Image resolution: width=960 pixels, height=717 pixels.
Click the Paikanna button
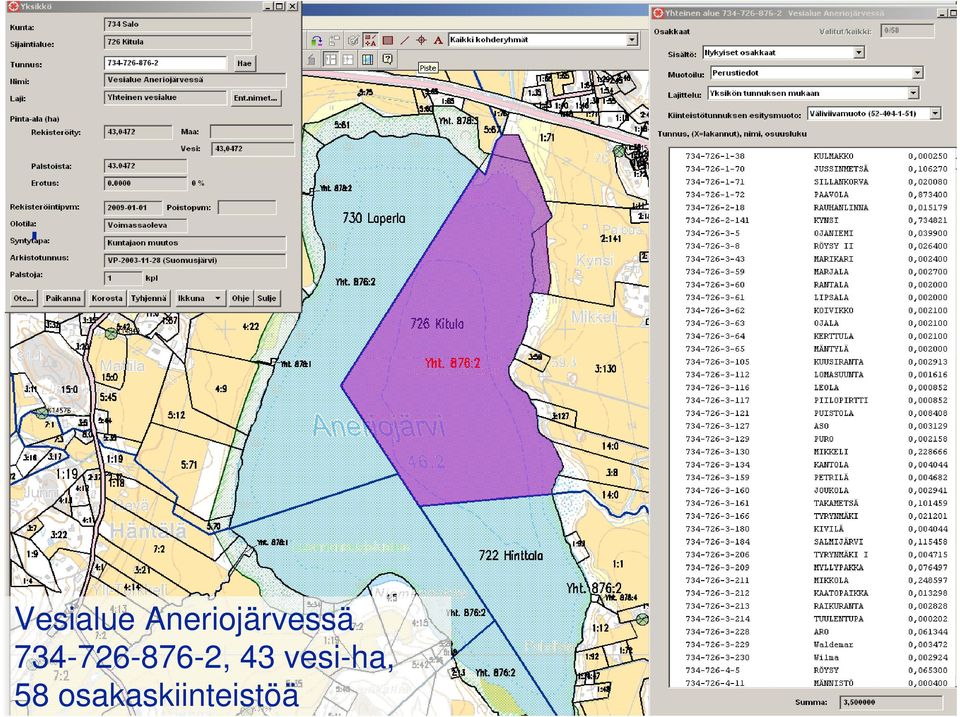(63, 298)
